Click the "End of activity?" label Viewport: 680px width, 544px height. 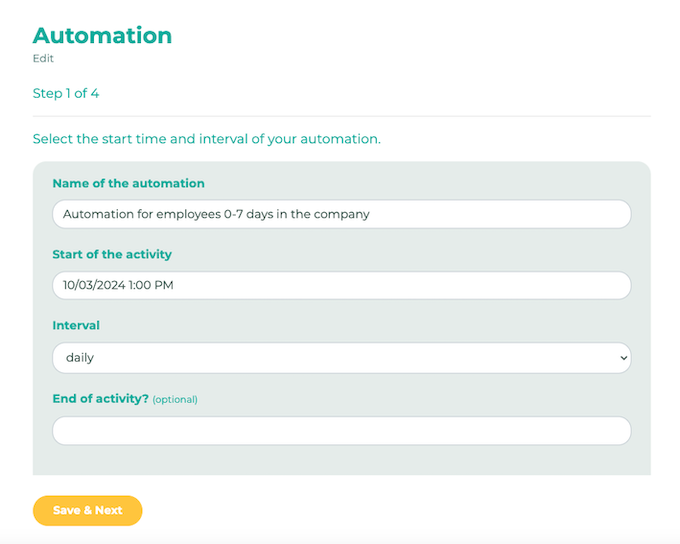pyautogui.click(x=100, y=399)
